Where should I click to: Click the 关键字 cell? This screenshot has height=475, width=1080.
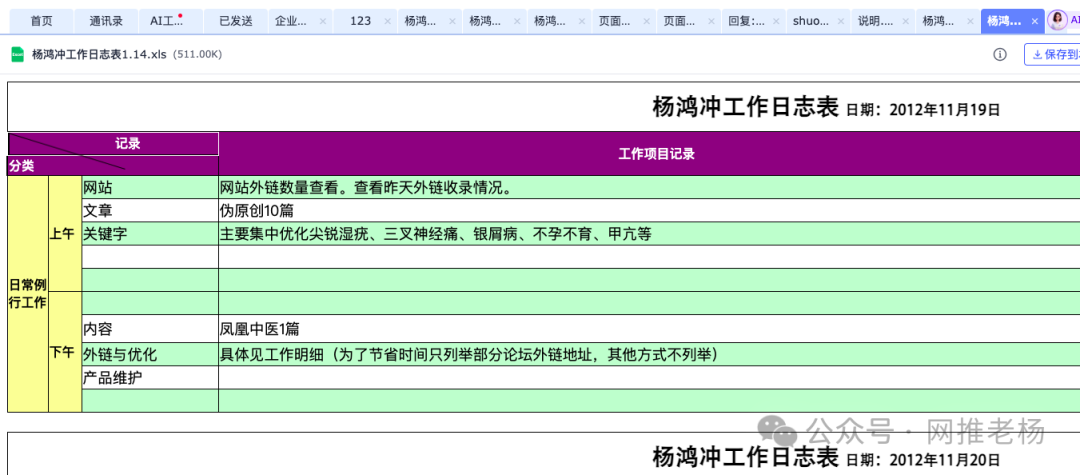coord(150,234)
